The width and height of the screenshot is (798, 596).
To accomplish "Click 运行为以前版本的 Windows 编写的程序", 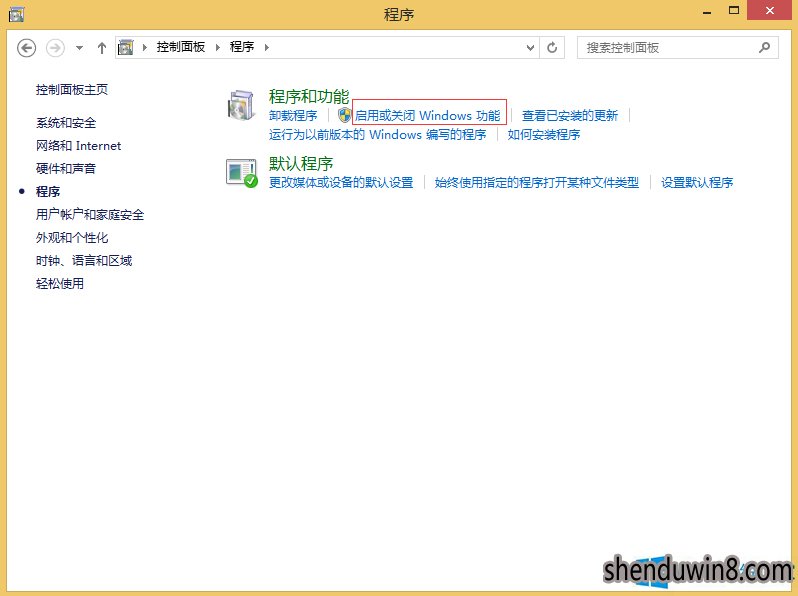I will coord(378,135).
